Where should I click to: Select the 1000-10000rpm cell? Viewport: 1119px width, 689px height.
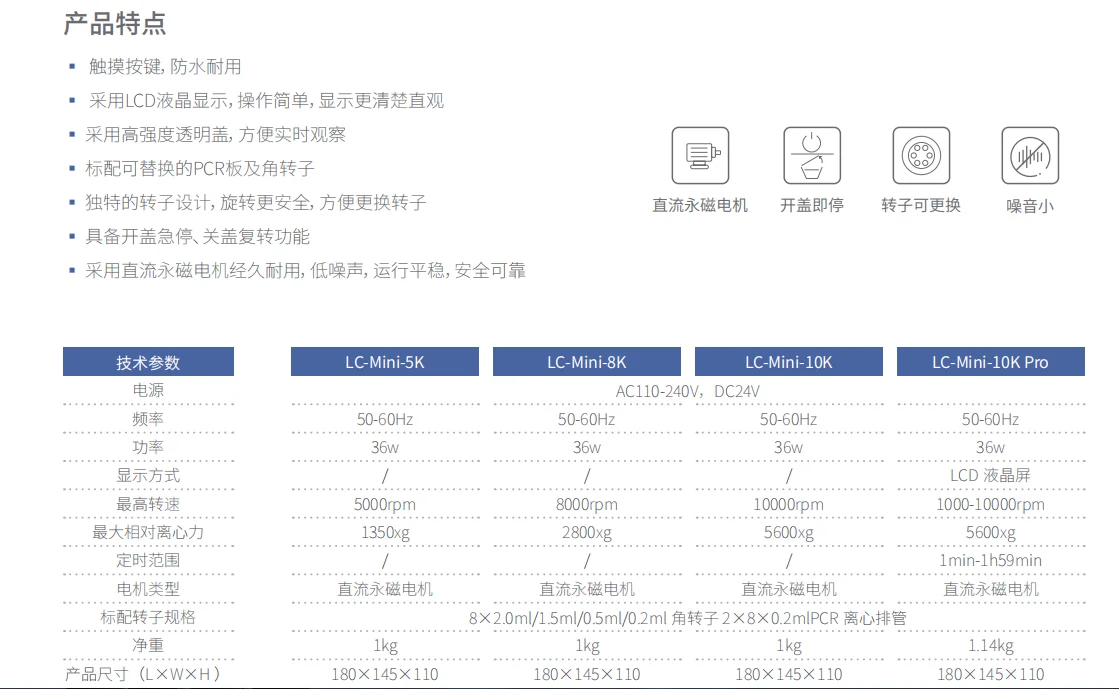click(x=991, y=505)
